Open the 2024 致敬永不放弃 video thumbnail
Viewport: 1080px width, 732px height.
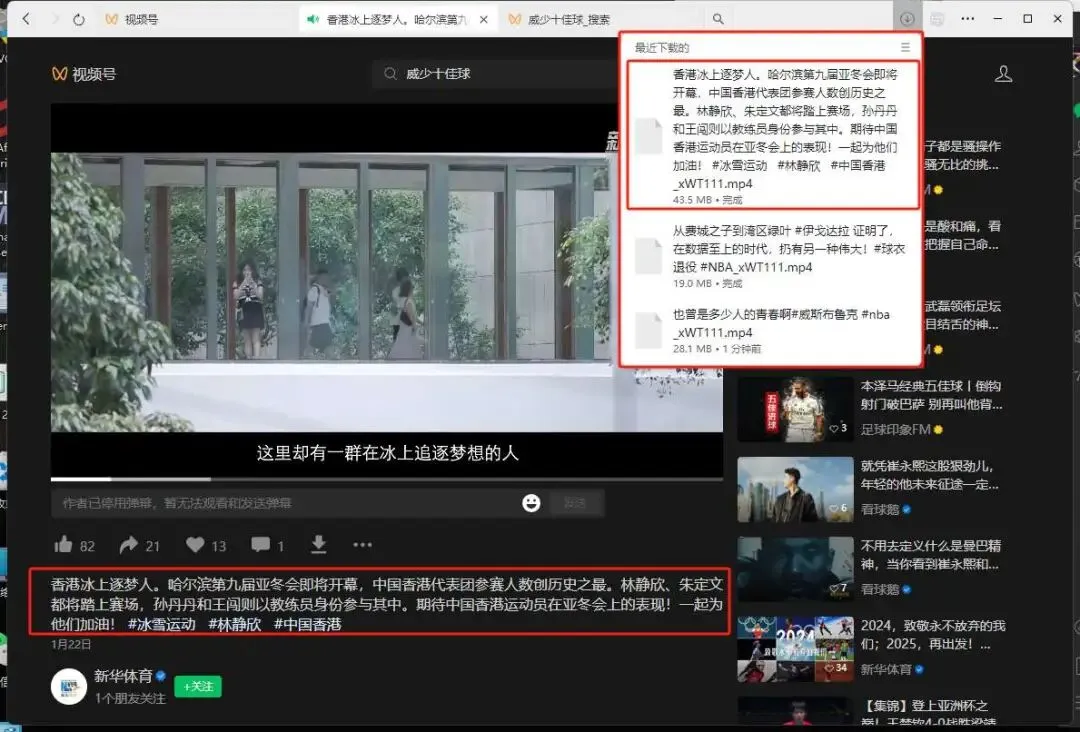click(x=795, y=649)
